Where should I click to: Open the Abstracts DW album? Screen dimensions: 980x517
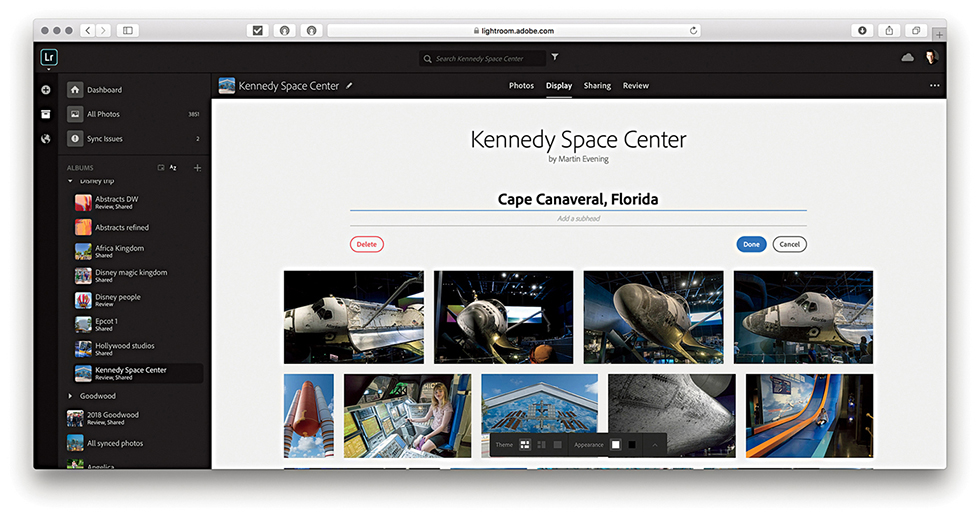click(x=138, y=203)
